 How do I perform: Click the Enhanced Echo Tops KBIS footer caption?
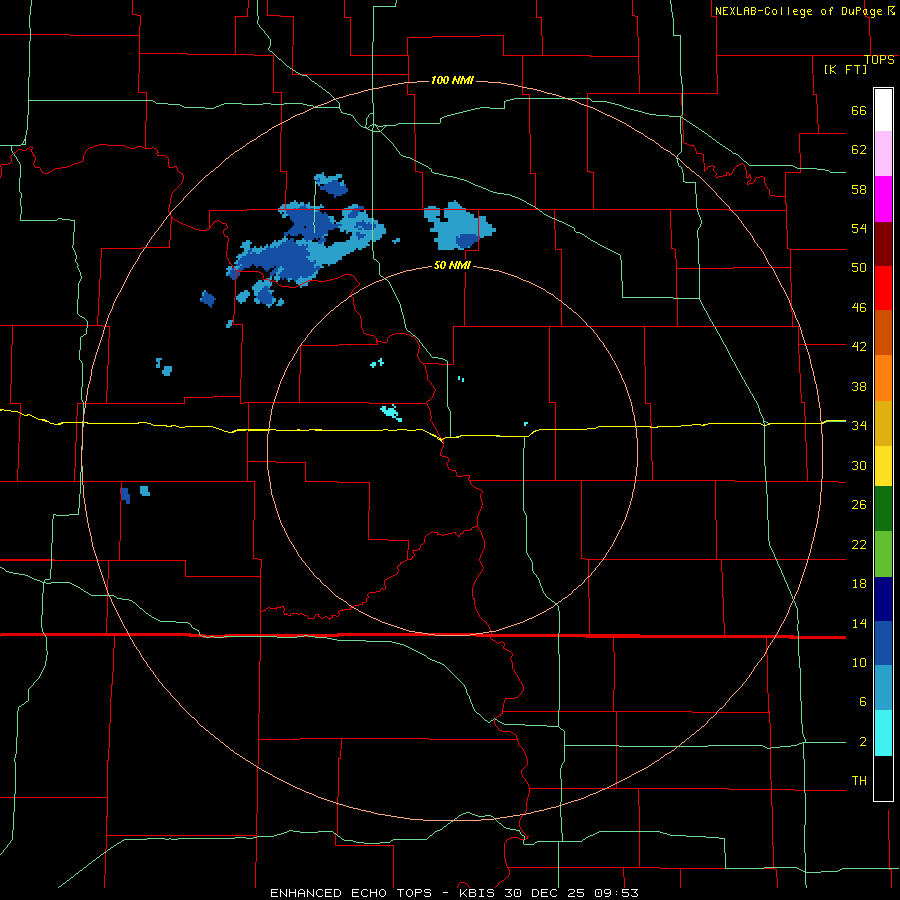(x=454, y=893)
